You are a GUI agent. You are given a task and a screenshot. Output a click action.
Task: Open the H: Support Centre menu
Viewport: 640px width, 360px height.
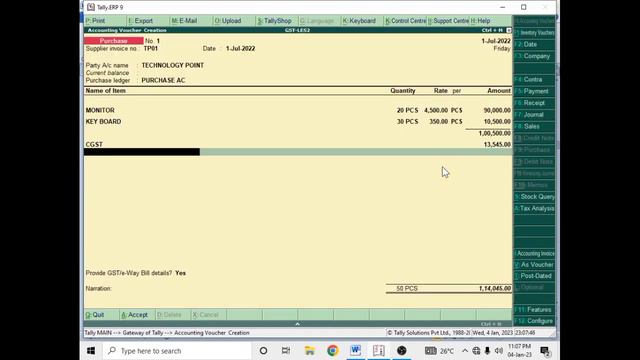(x=448, y=21)
